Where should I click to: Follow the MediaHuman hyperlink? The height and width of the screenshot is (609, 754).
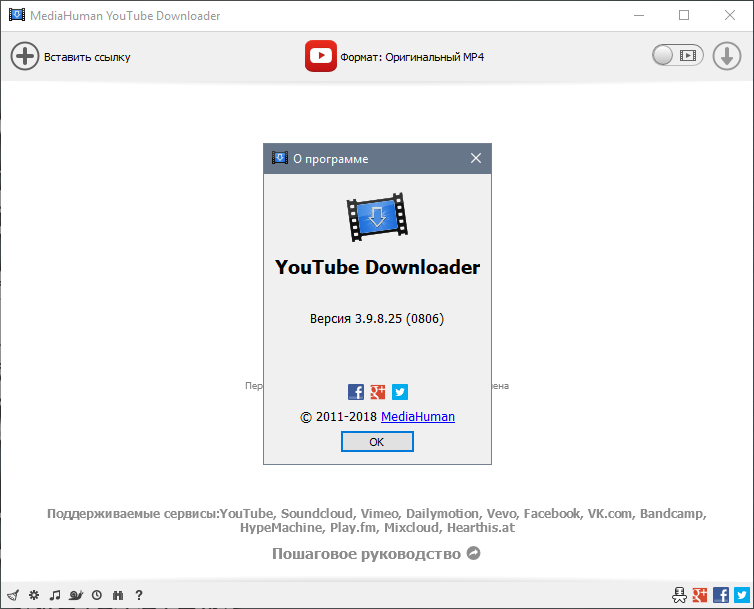(418, 417)
